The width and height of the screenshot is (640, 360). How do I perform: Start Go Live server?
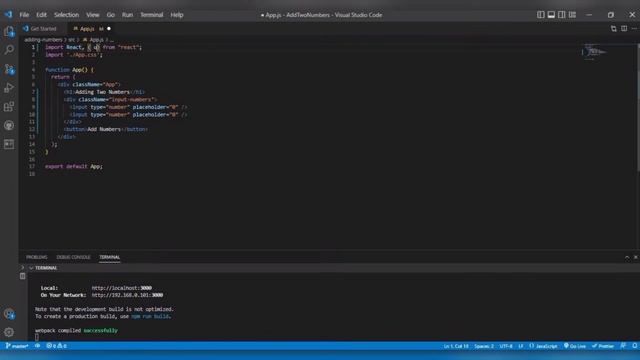(575, 346)
